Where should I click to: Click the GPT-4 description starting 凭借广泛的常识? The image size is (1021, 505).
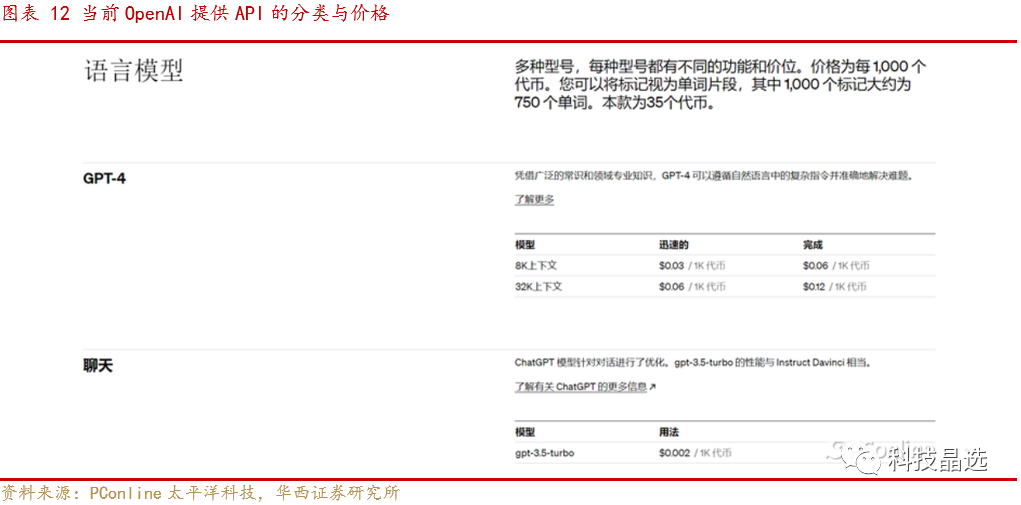click(x=714, y=176)
